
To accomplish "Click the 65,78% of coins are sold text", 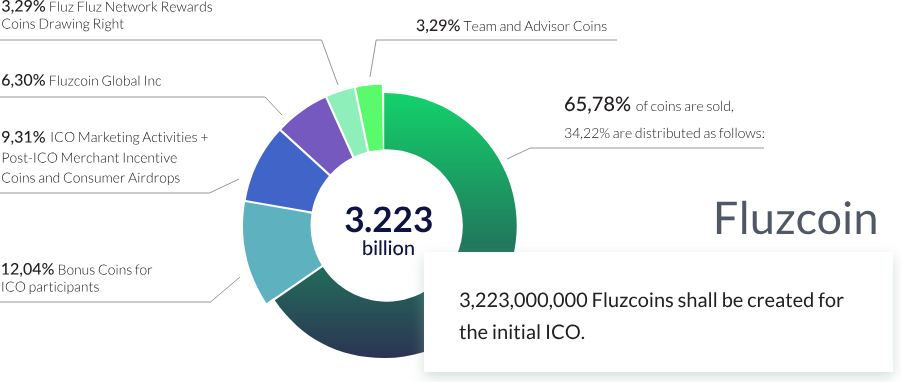I will (649, 106).
